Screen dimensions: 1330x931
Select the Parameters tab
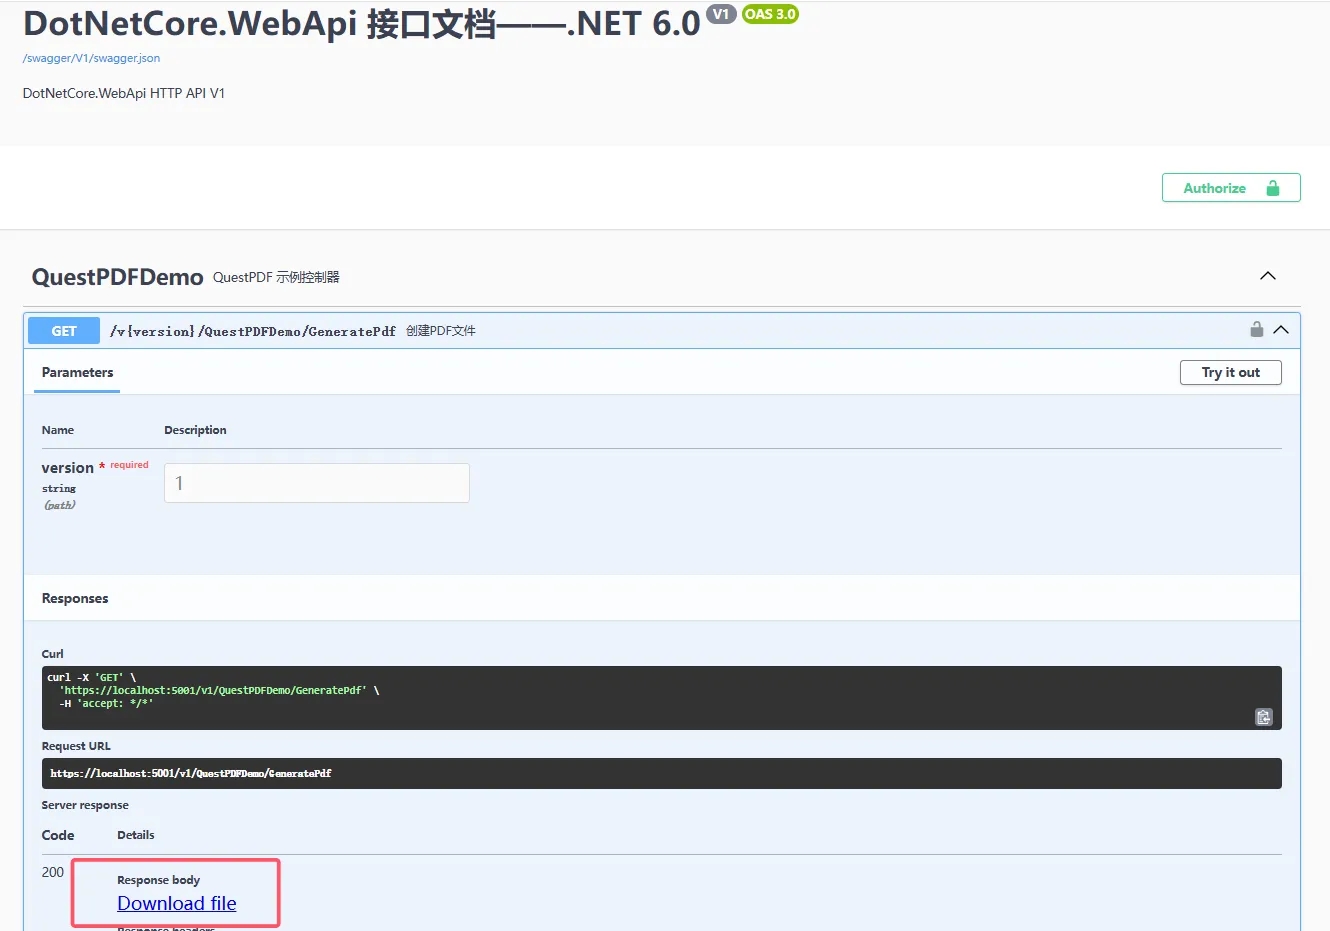pos(77,373)
